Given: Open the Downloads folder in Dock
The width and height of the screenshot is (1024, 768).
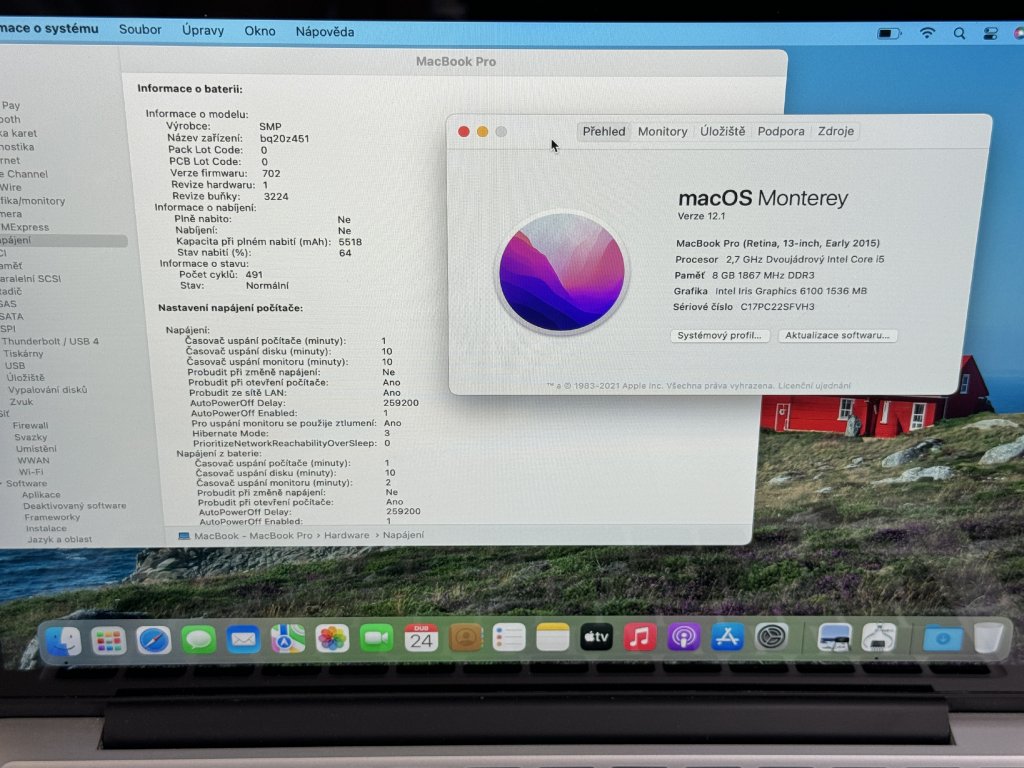Looking at the screenshot, I should pos(942,637).
